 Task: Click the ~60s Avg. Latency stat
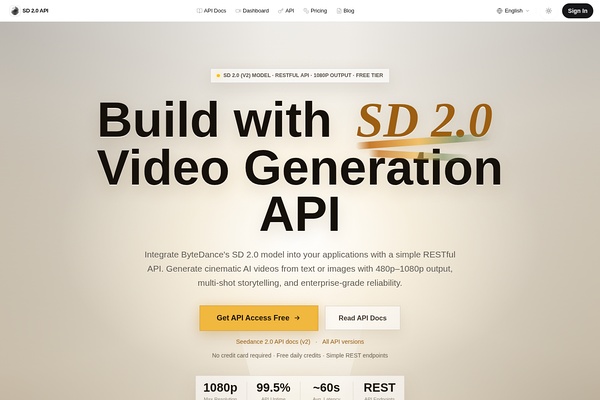[326, 390]
